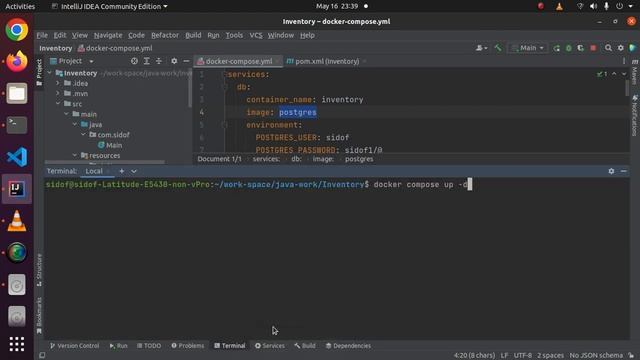Viewport: 640px width, 360px height.
Task: Open the VCS menu
Action: pyautogui.click(x=256, y=35)
